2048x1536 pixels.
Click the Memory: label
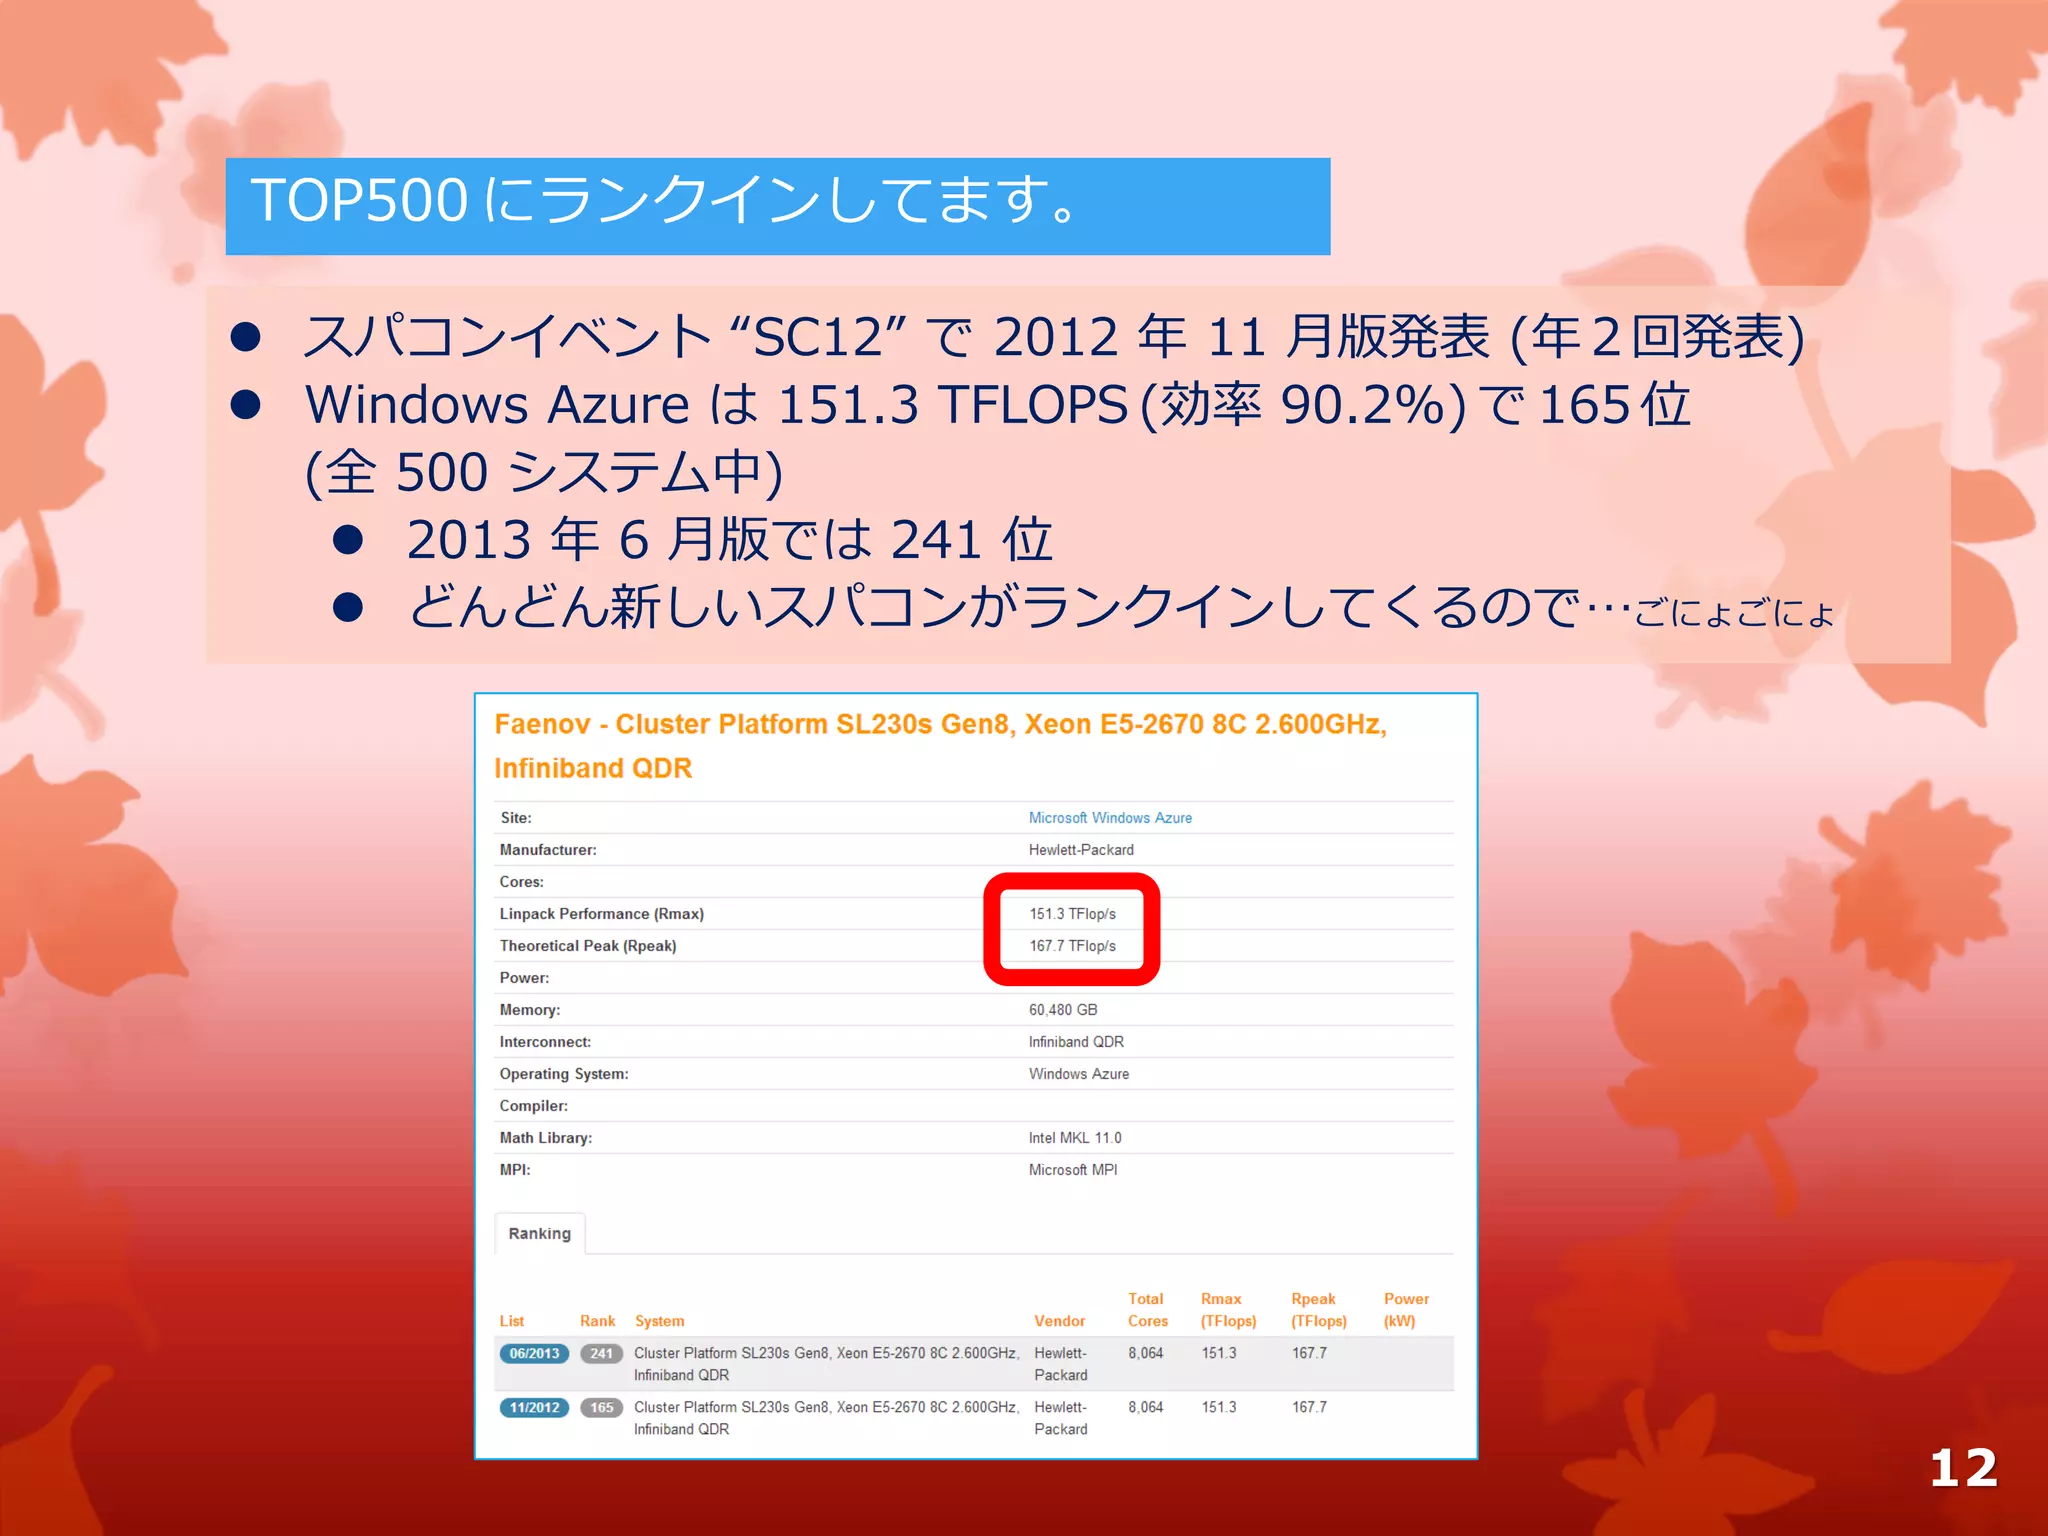530,1010
